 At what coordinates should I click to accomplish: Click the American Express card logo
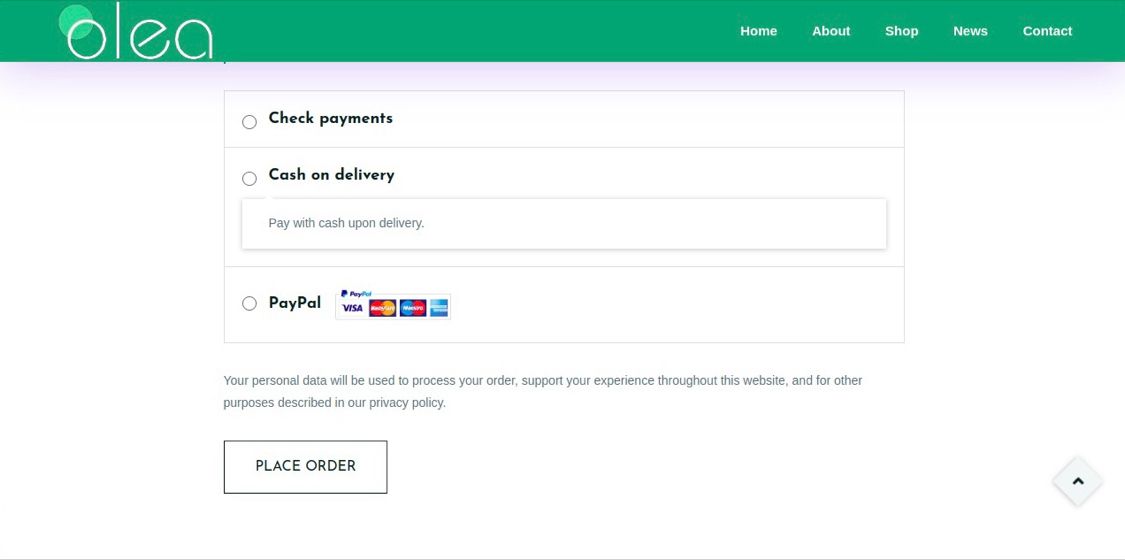coord(439,308)
